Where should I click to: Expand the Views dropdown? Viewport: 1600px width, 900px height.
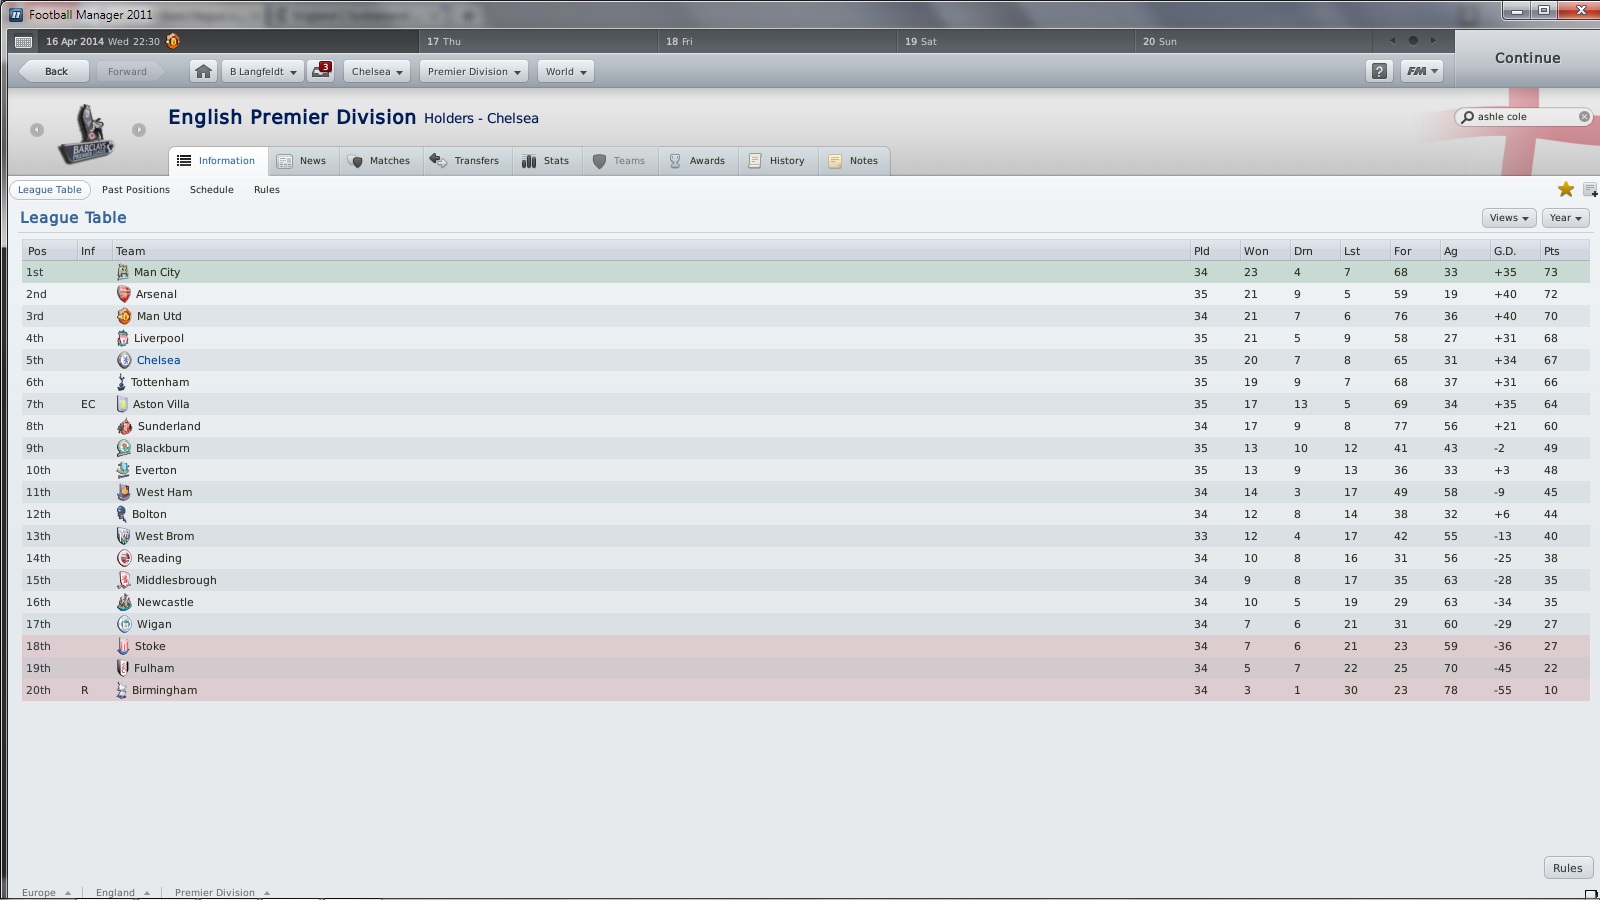pyautogui.click(x=1509, y=217)
